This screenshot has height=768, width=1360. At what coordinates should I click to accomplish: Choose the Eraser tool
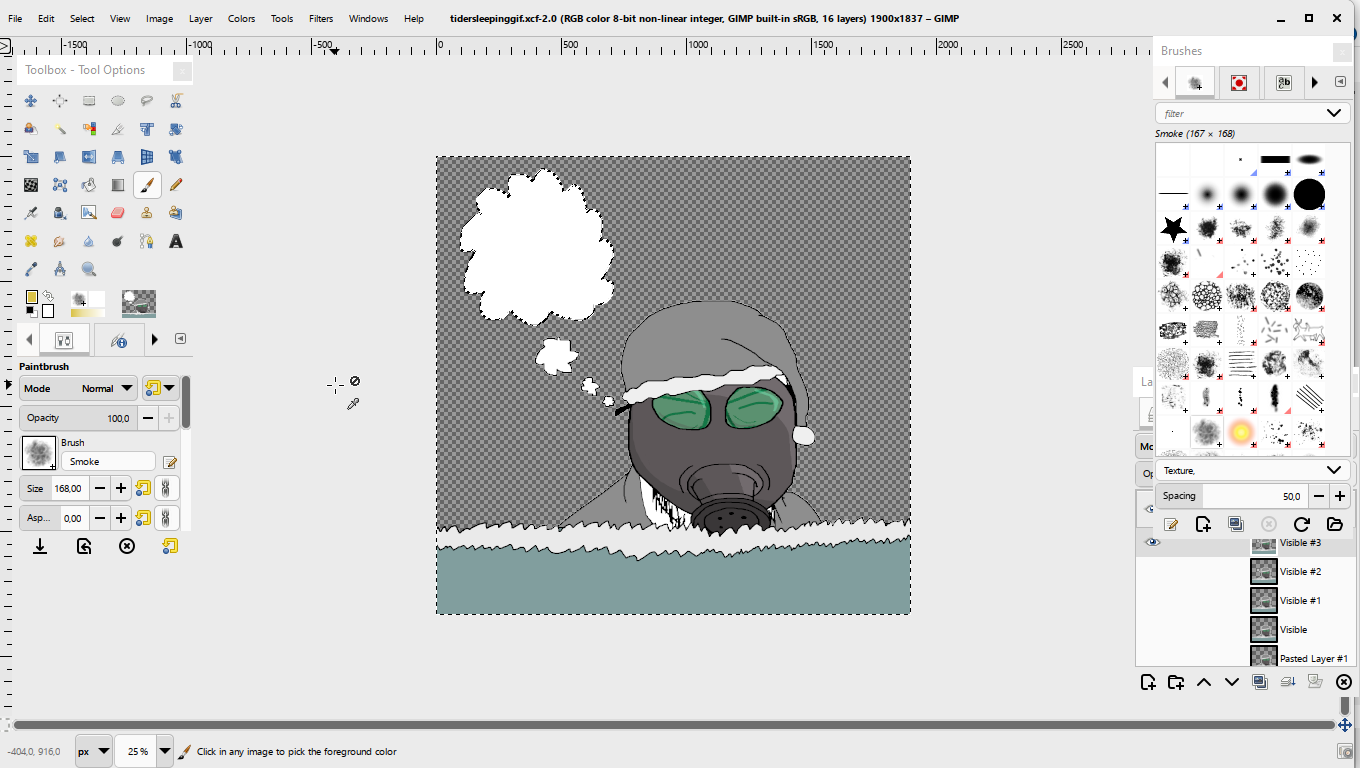(118, 213)
